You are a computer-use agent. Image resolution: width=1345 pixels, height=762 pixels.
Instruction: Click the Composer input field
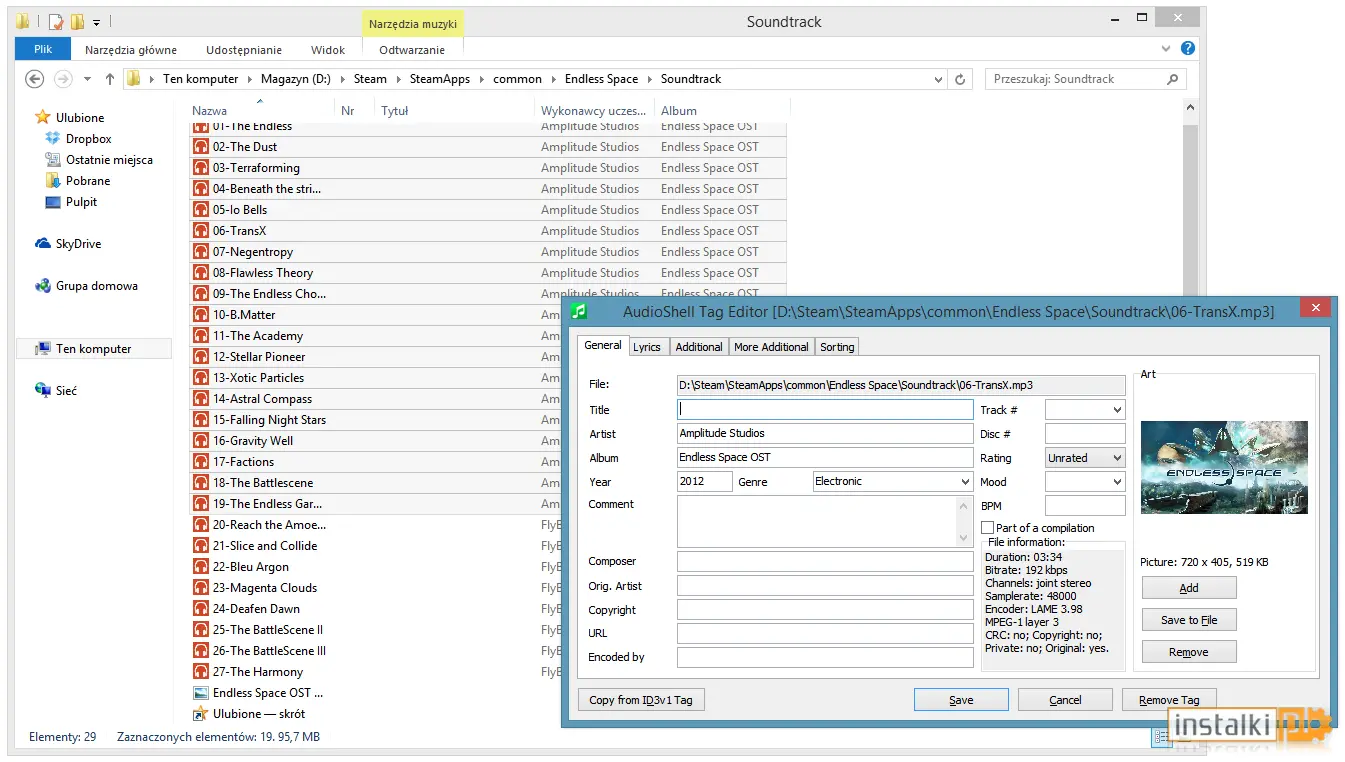pos(825,561)
